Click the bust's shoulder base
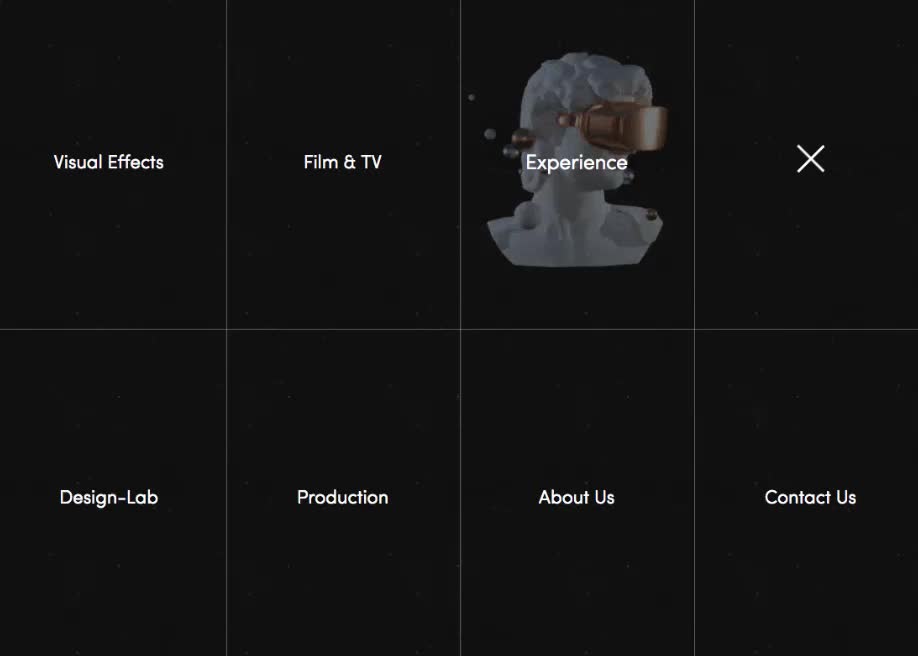 575,237
